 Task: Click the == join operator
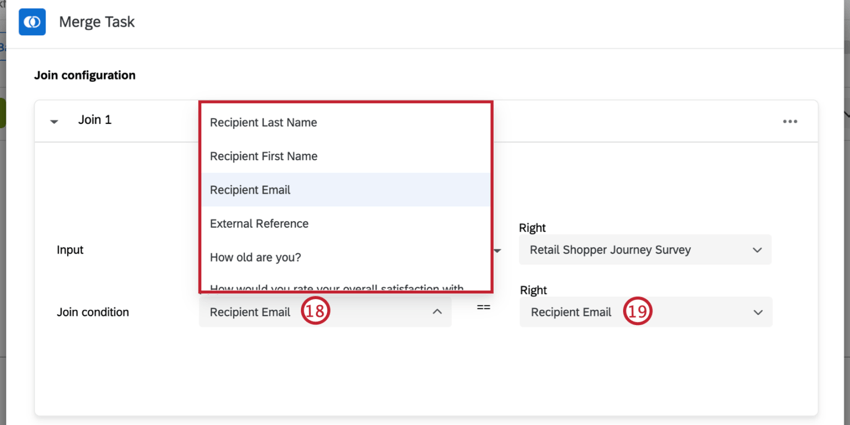click(483, 307)
